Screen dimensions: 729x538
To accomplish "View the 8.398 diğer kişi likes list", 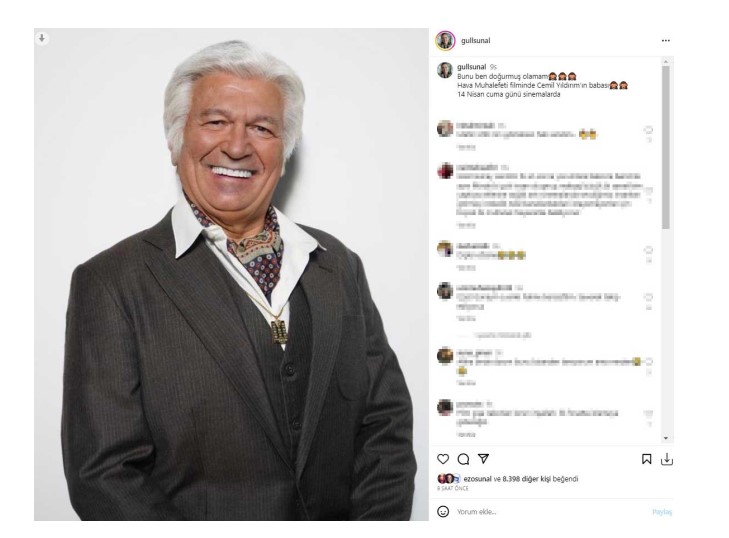I will 529,478.
